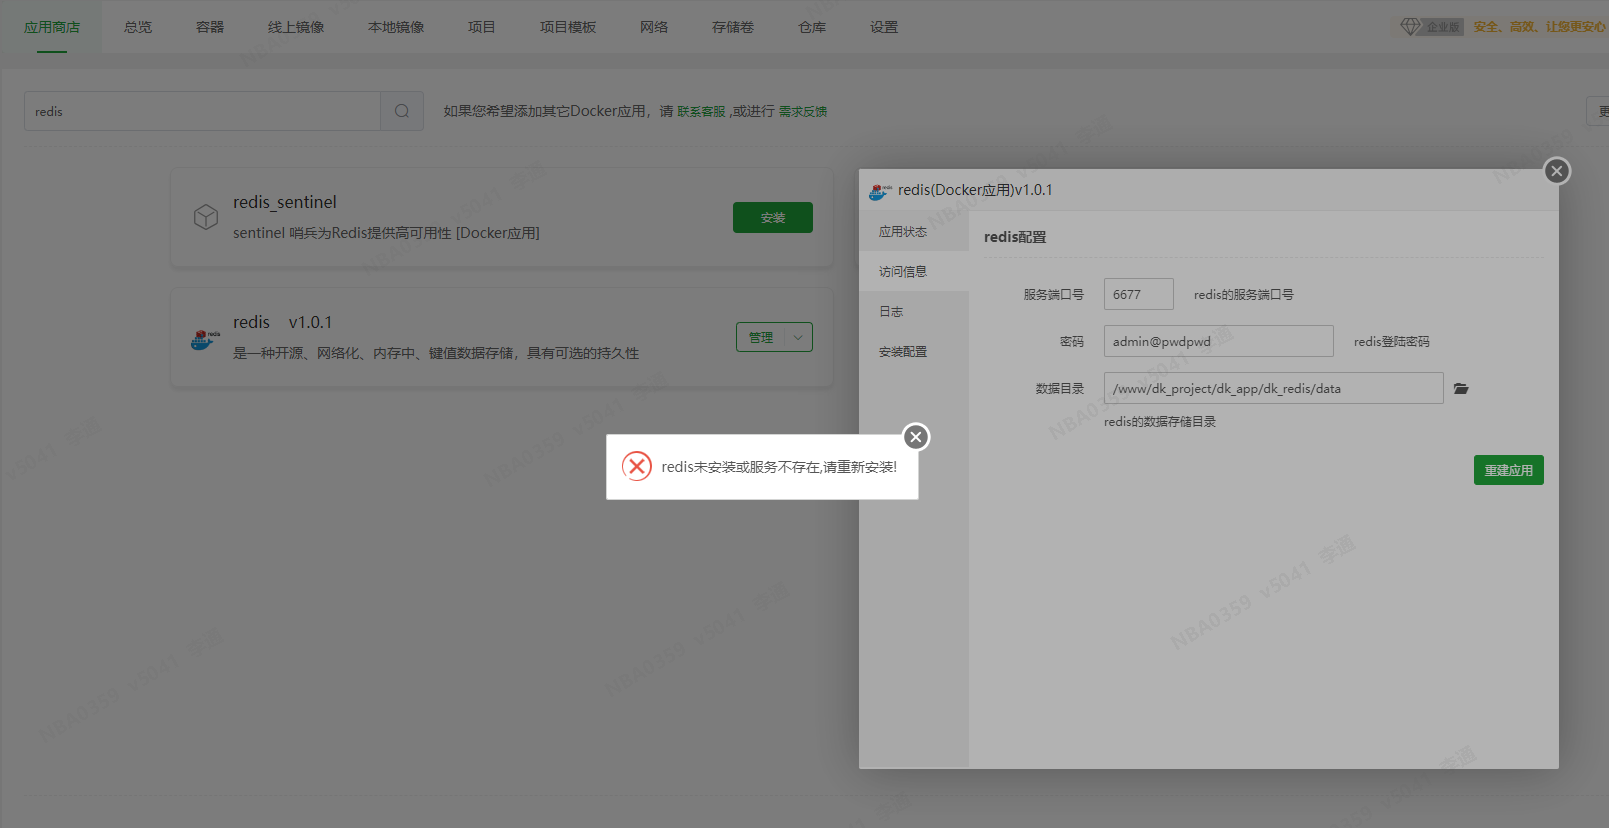Click the 服务端口号 field showing 6677
1609x828 pixels.
click(1139, 294)
